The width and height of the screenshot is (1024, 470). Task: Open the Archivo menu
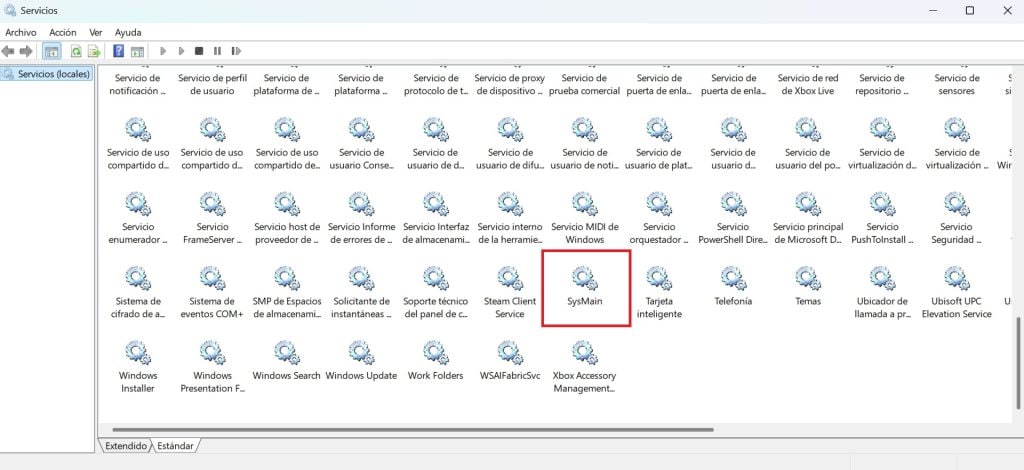click(21, 32)
